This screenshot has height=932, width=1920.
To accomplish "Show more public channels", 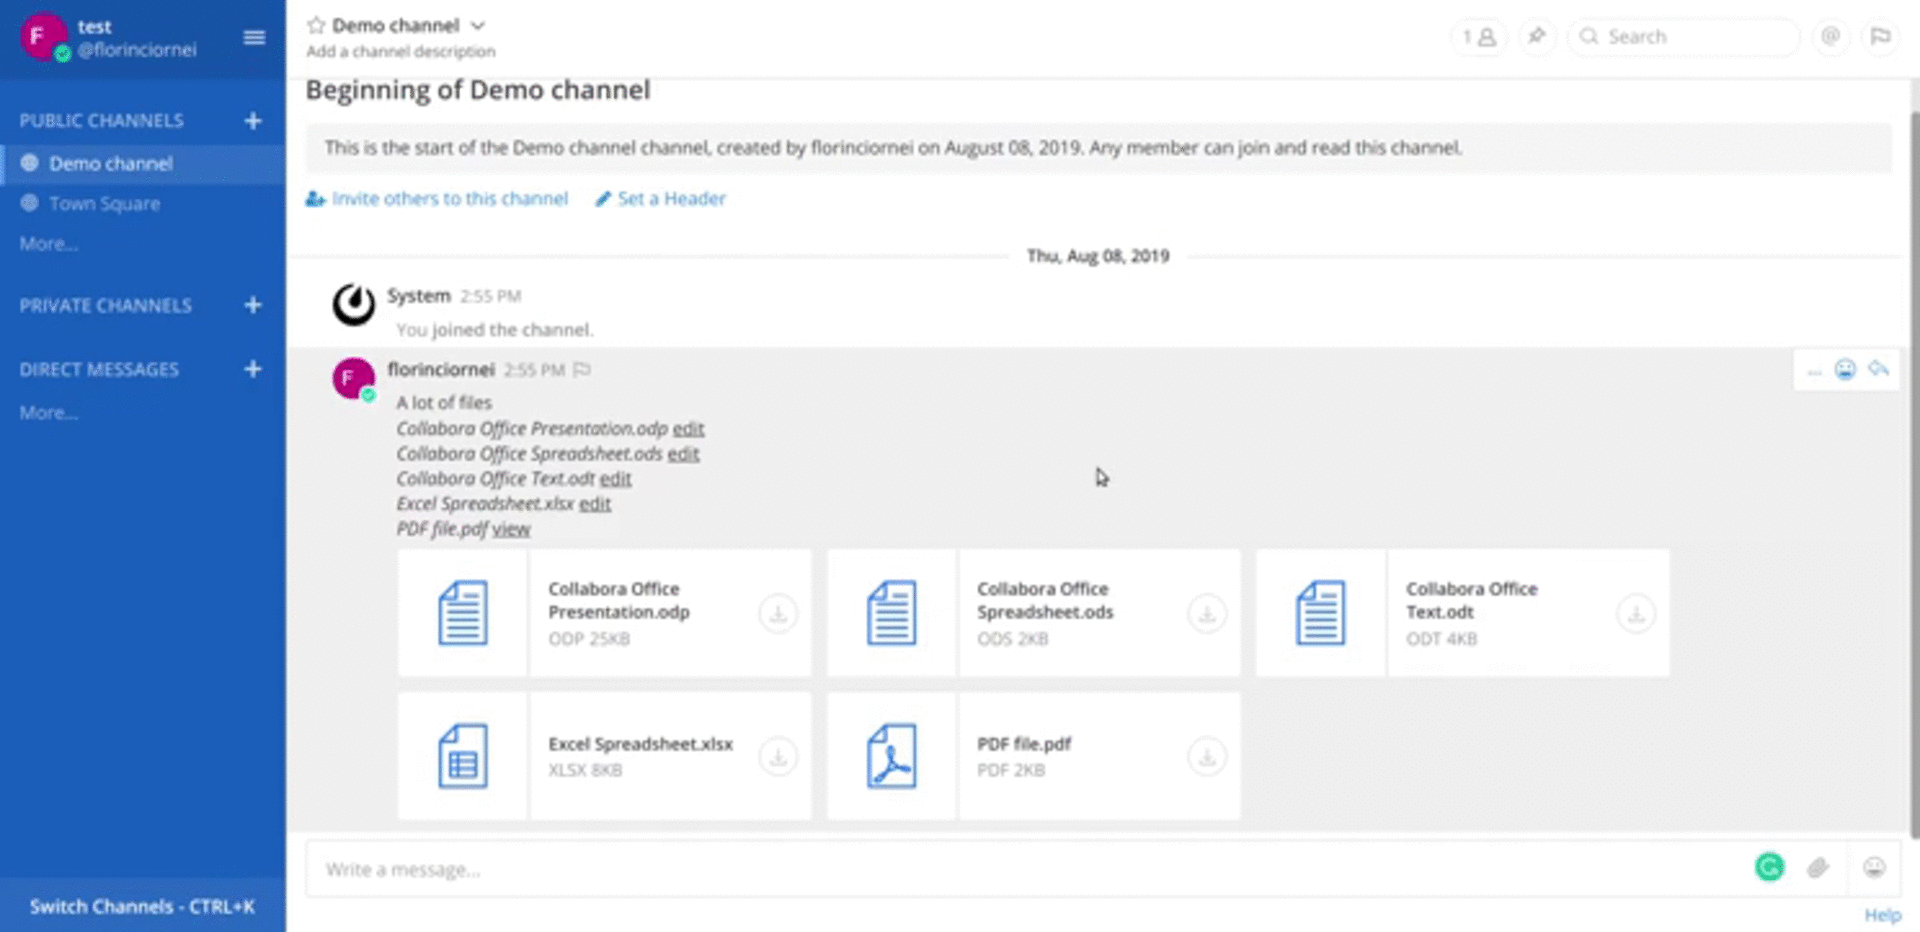I will pyautogui.click(x=48, y=244).
